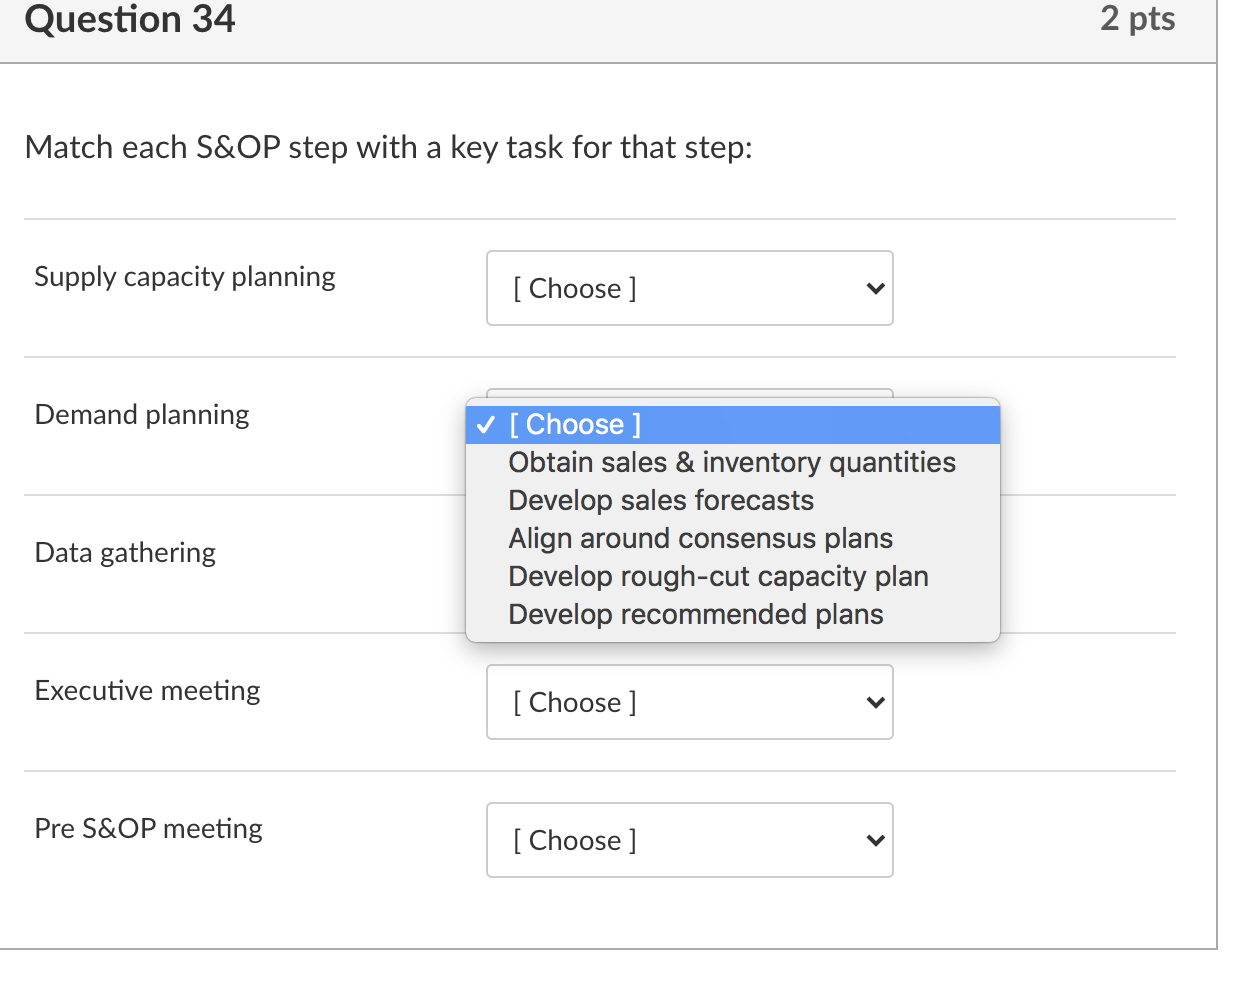Expand the Executive meeting dropdown
The width and height of the screenshot is (1254, 990).
689,703
